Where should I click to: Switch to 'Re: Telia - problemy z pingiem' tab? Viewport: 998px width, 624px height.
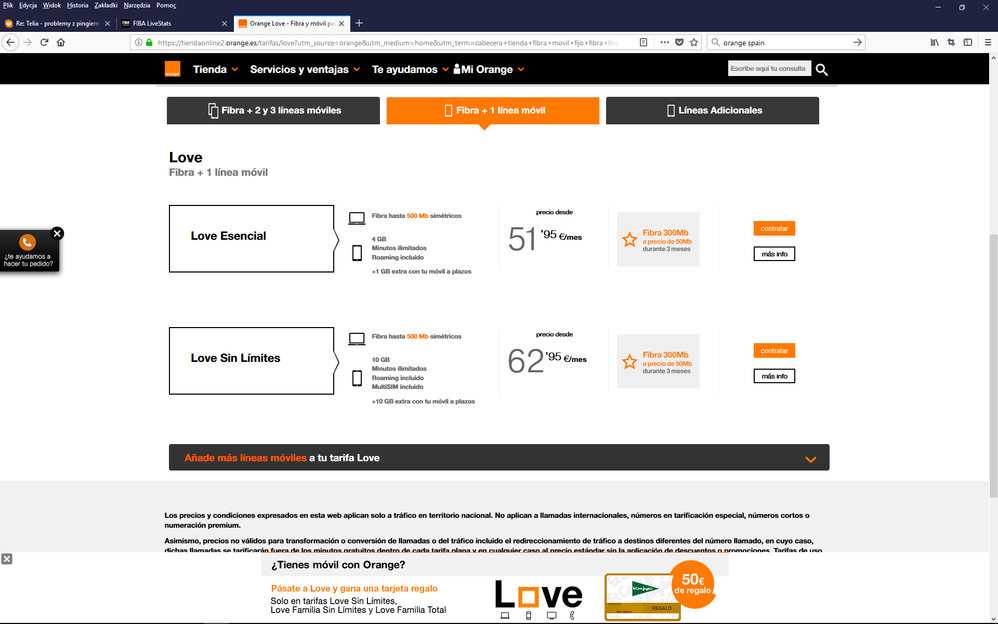click(x=57, y=24)
